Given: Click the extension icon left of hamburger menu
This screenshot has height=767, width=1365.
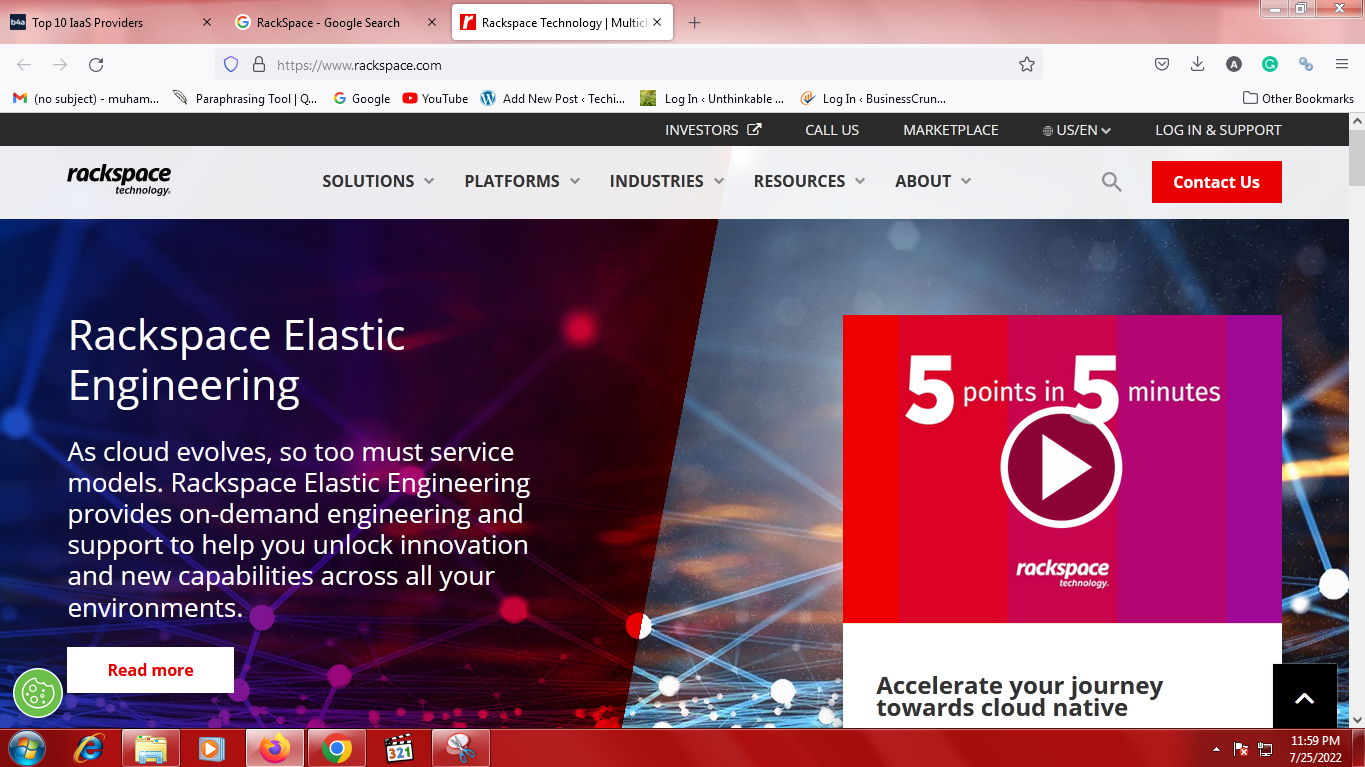Looking at the screenshot, I should point(1306,64).
